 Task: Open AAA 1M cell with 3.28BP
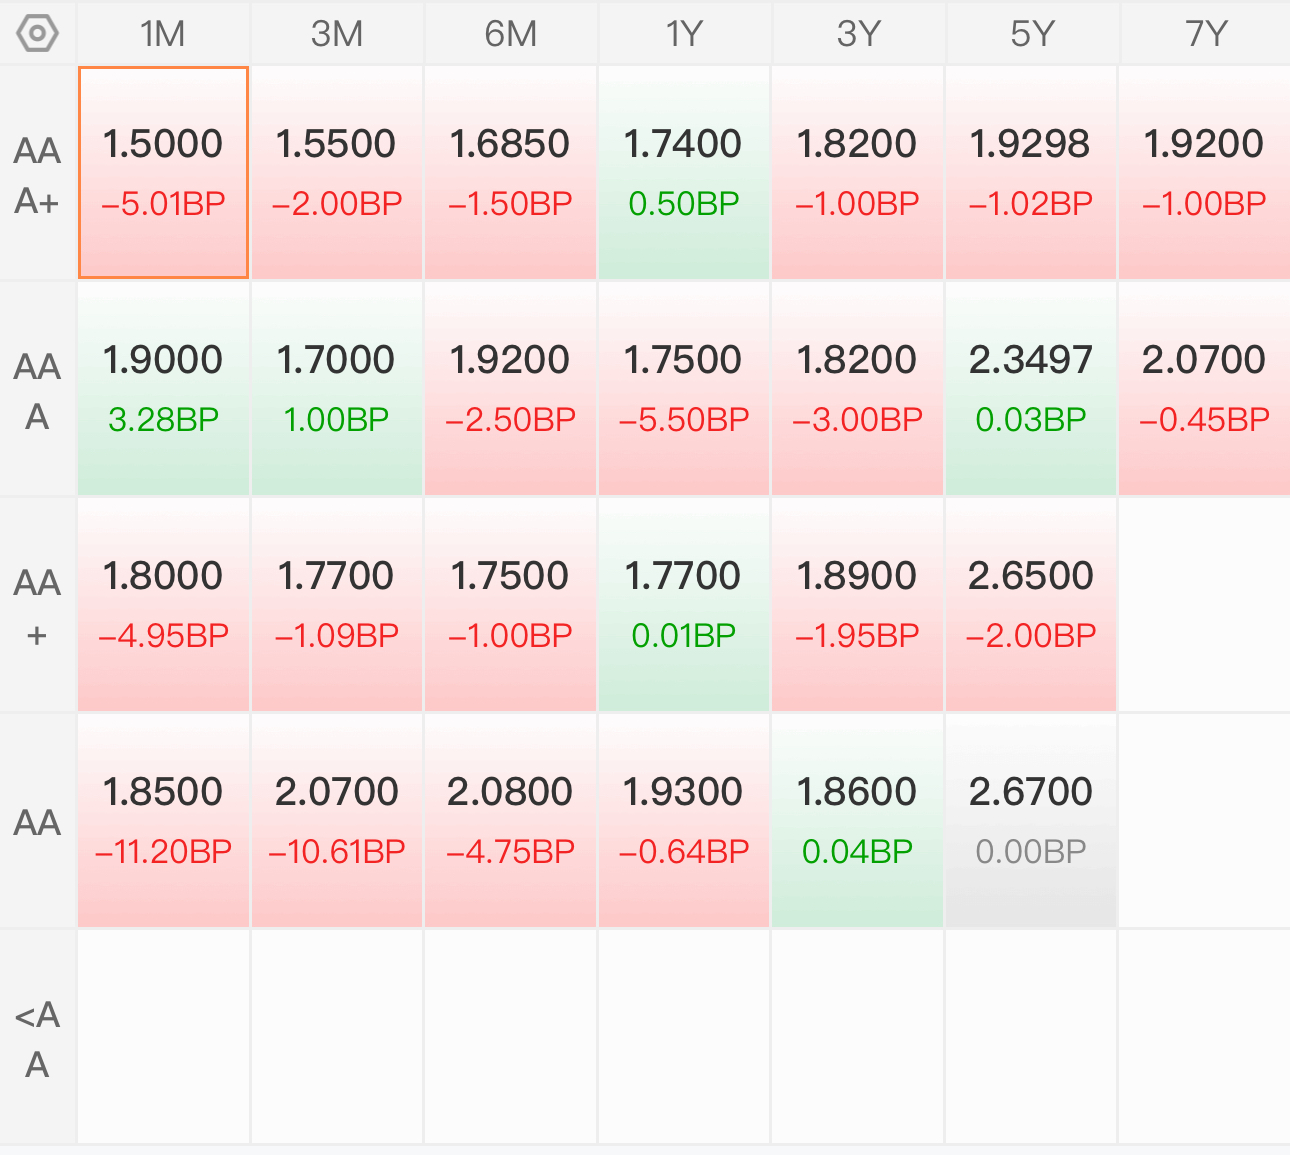click(163, 389)
